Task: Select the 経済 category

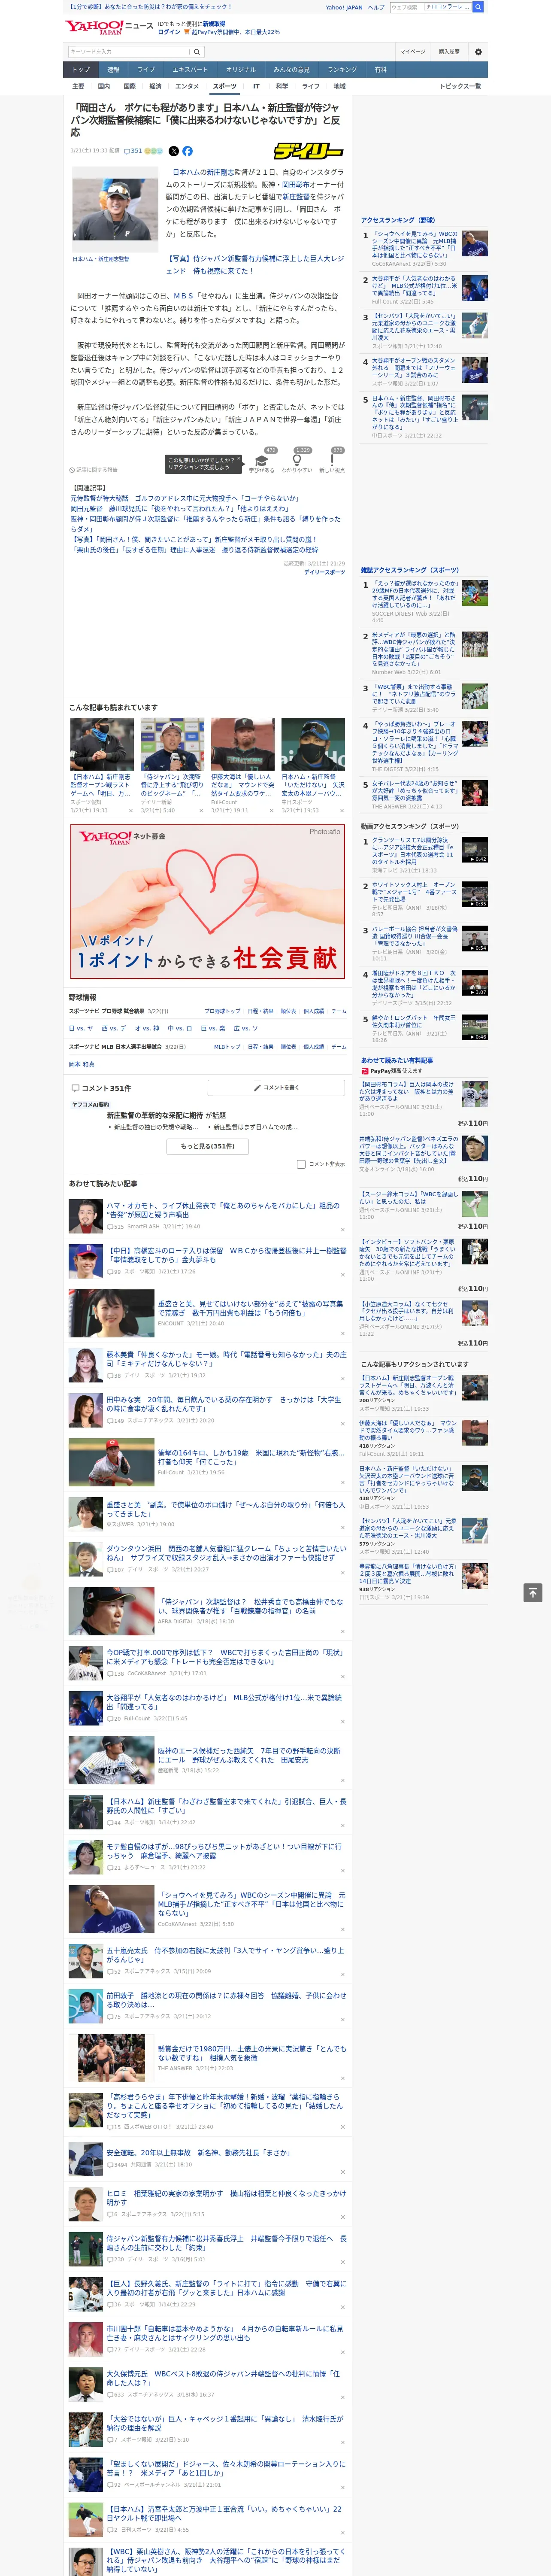Action: [x=155, y=86]
